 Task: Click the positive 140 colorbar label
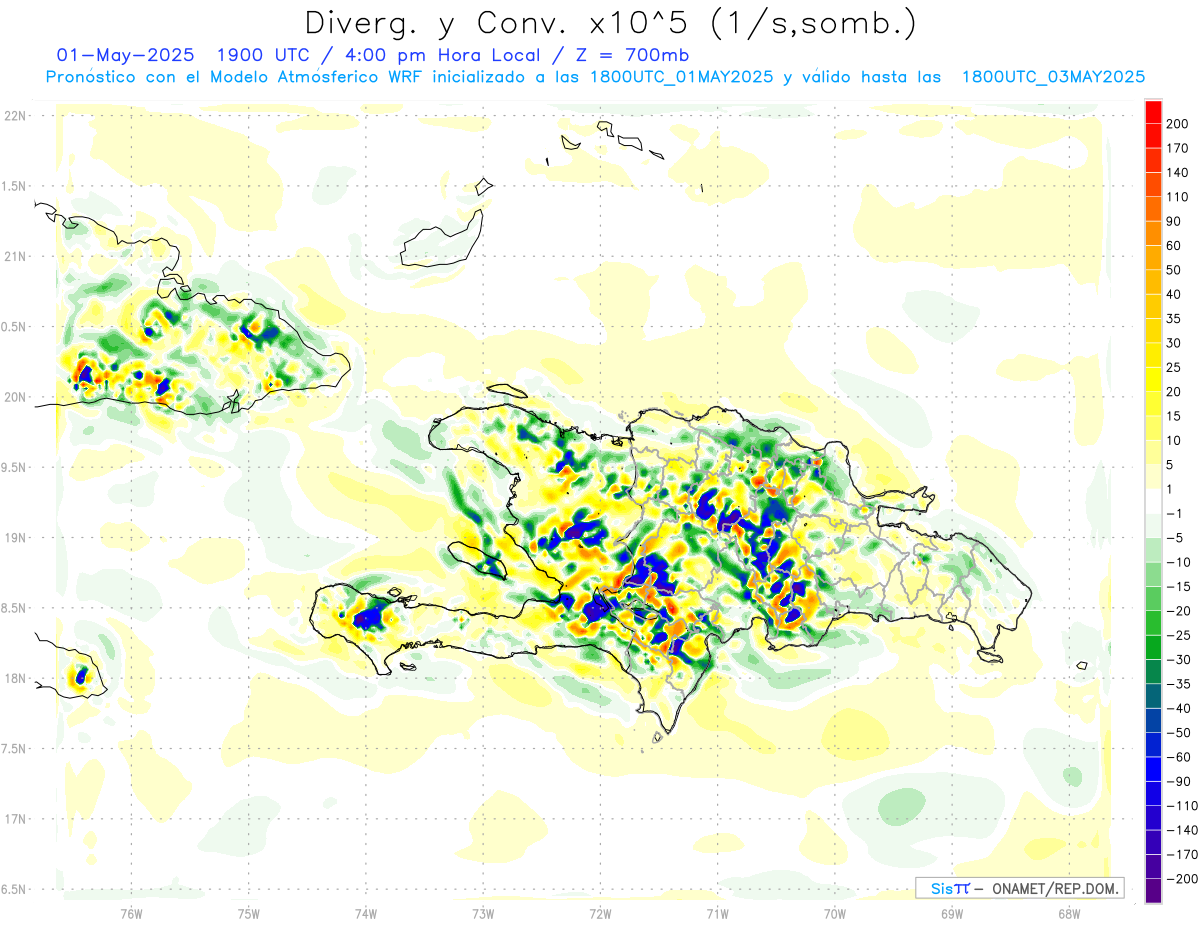click(x=1177, y=173)
